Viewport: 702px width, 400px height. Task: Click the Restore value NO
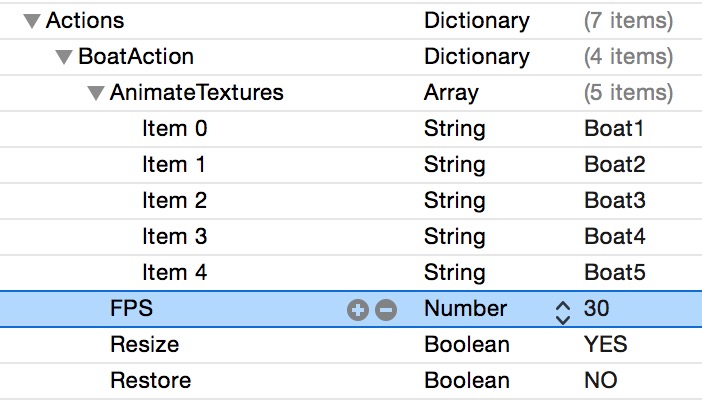[x=600, y=381]
